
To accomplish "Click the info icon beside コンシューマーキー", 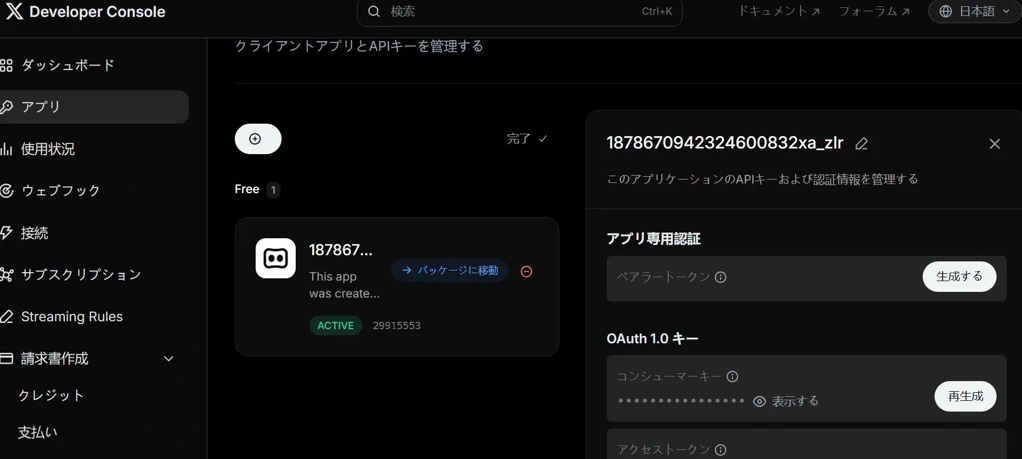I will [x=732, y=377].
